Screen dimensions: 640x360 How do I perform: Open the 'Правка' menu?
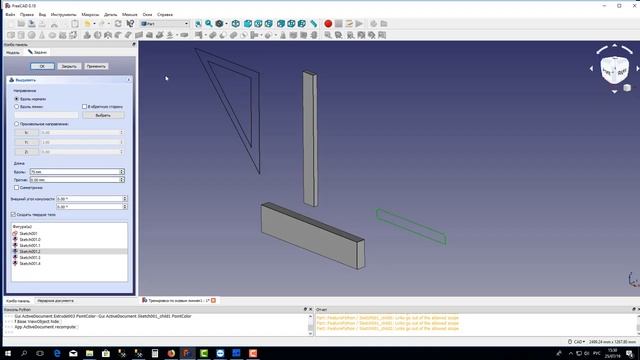(x=27, y=14)
